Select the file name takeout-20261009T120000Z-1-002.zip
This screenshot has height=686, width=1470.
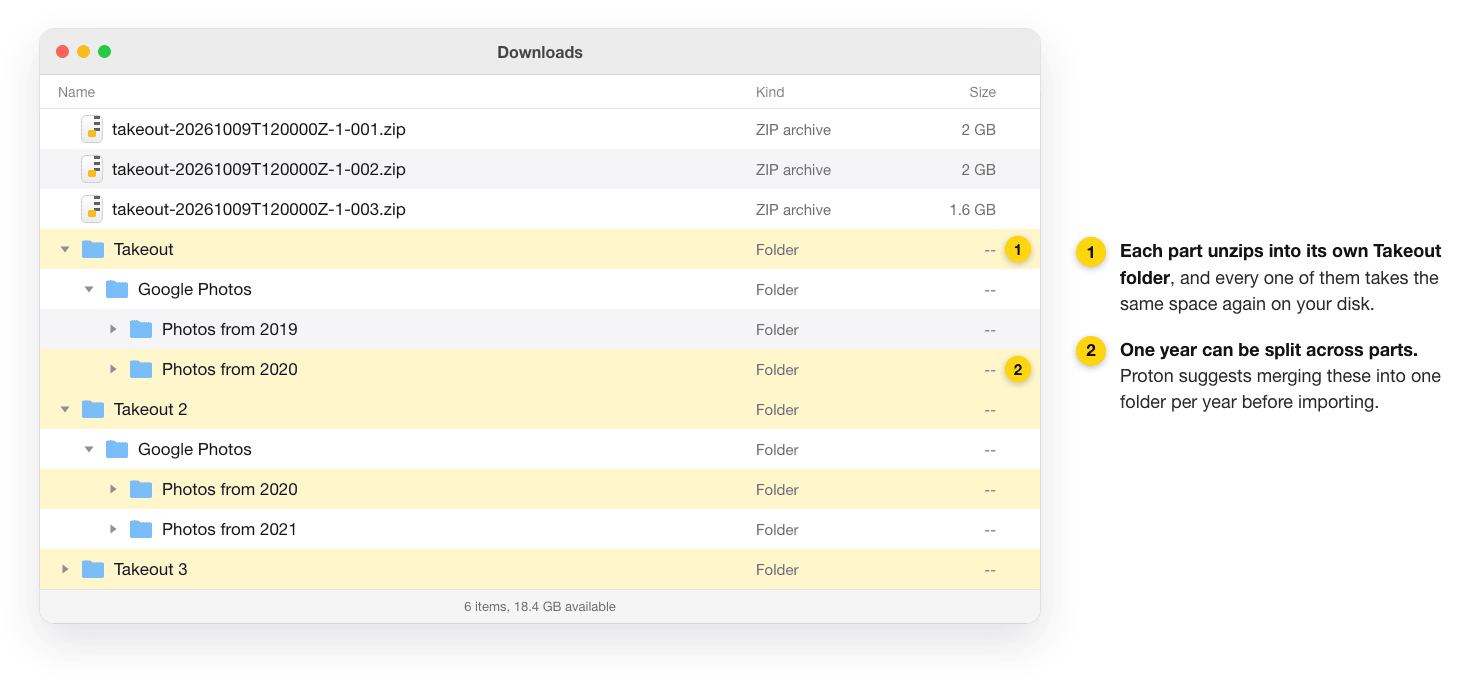(259, 169)
